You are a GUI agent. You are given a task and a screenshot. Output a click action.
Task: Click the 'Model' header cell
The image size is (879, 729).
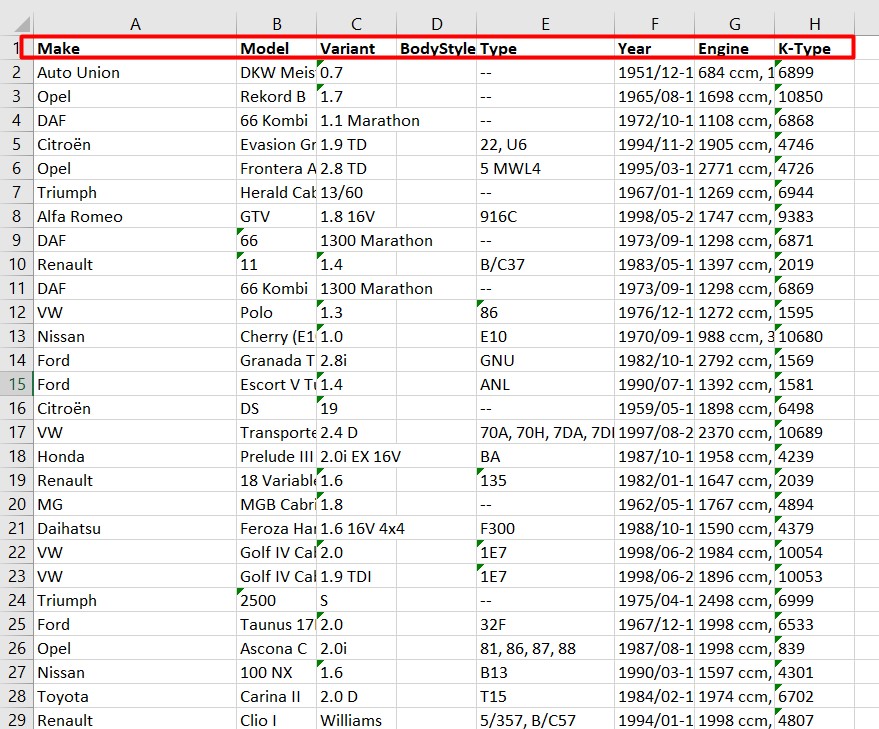(276, 48)
